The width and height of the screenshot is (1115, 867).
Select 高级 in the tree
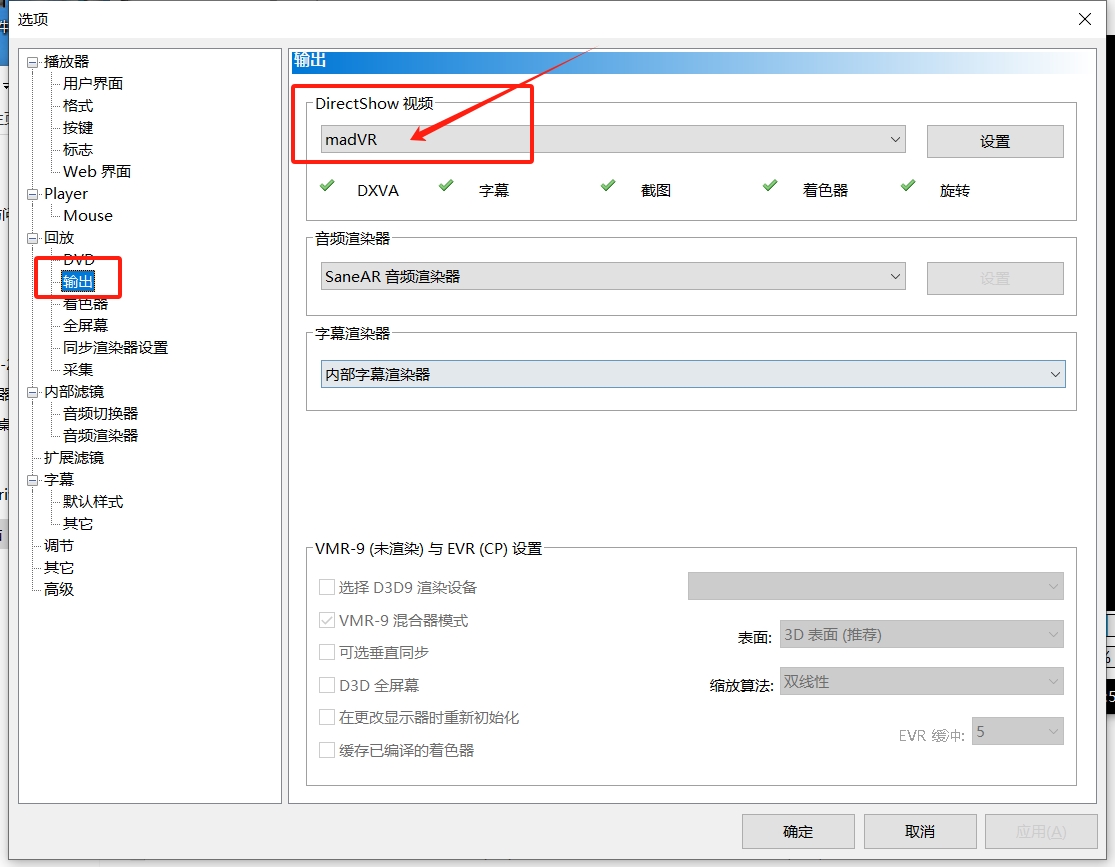tap(58, 590)
